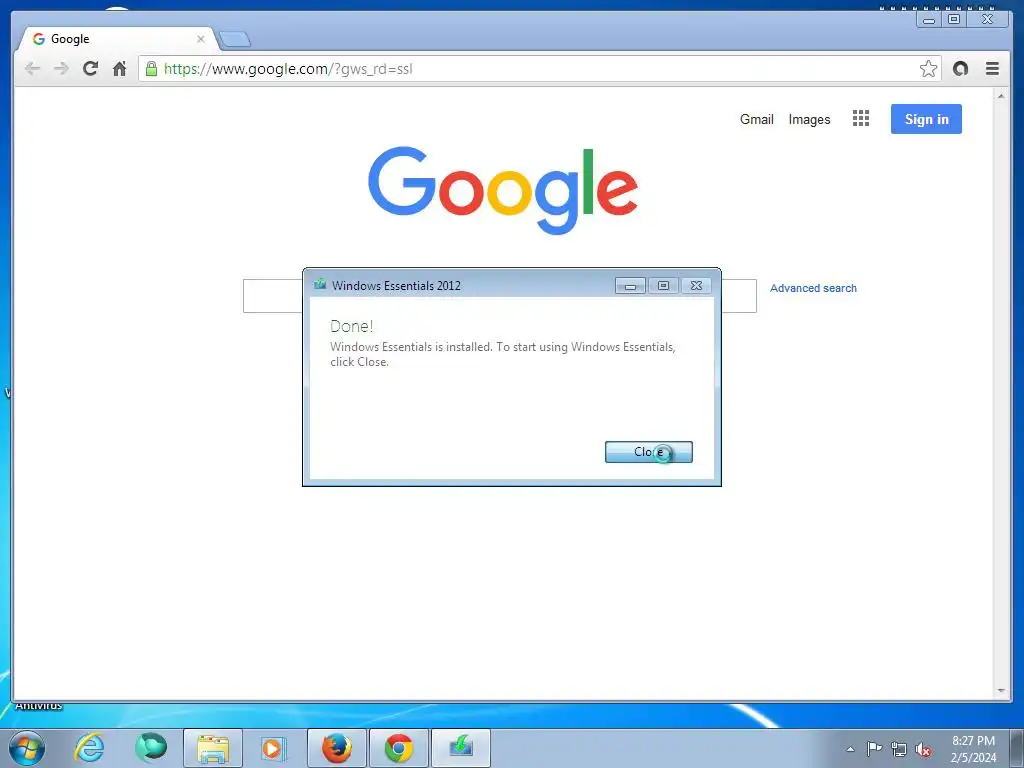
Task: Open Windows Explorer from the taskbar
Action: [x=213, y=748]
